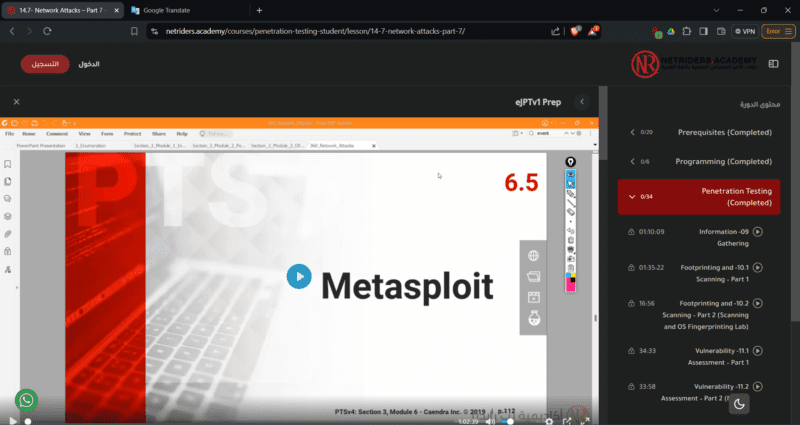Open the video settings gear
Screen dimensions: 800x425
point(549,421)
